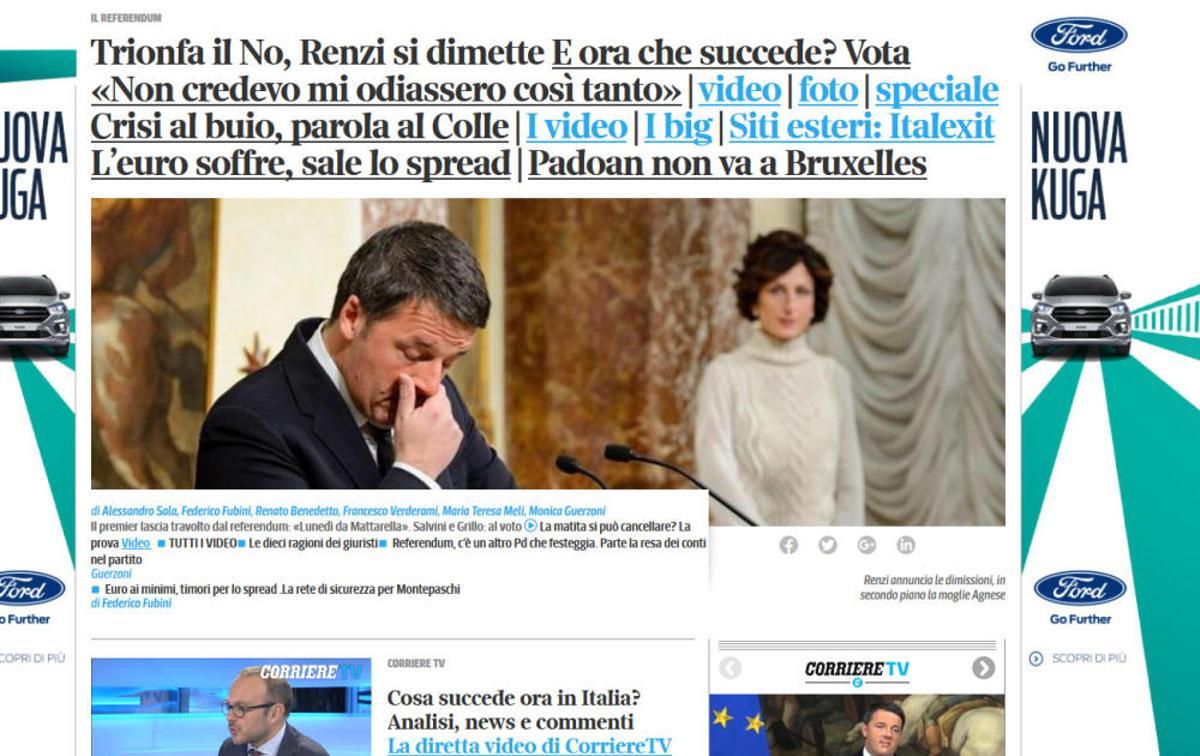Share the article on Facebook

coord(789,545)
